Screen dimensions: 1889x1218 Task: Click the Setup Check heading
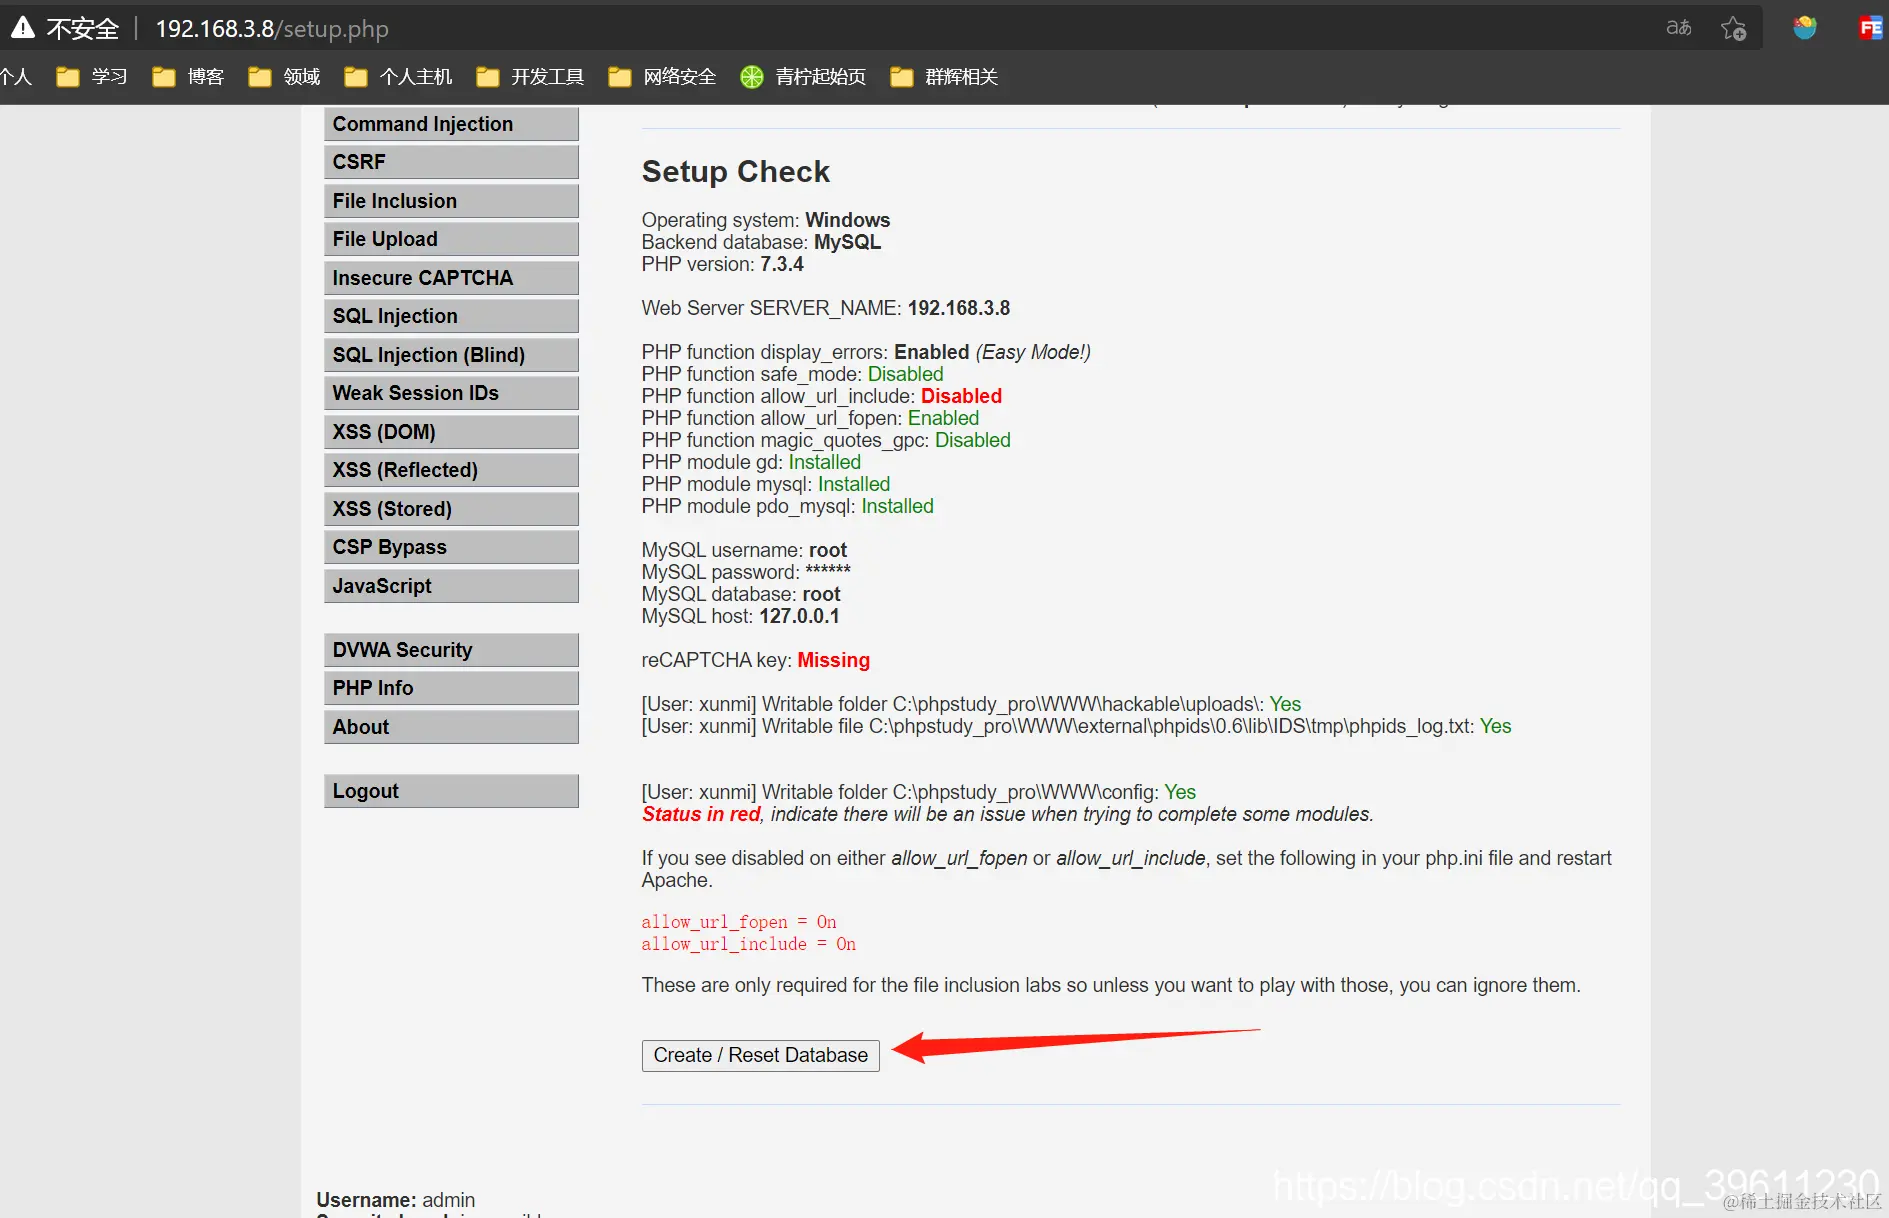735,172
